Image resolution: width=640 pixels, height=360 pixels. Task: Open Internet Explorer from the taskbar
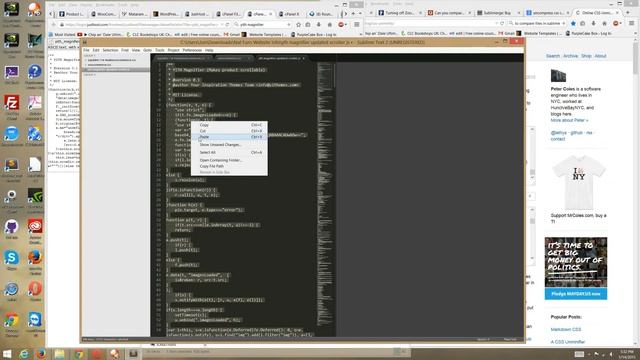point(24,354)
